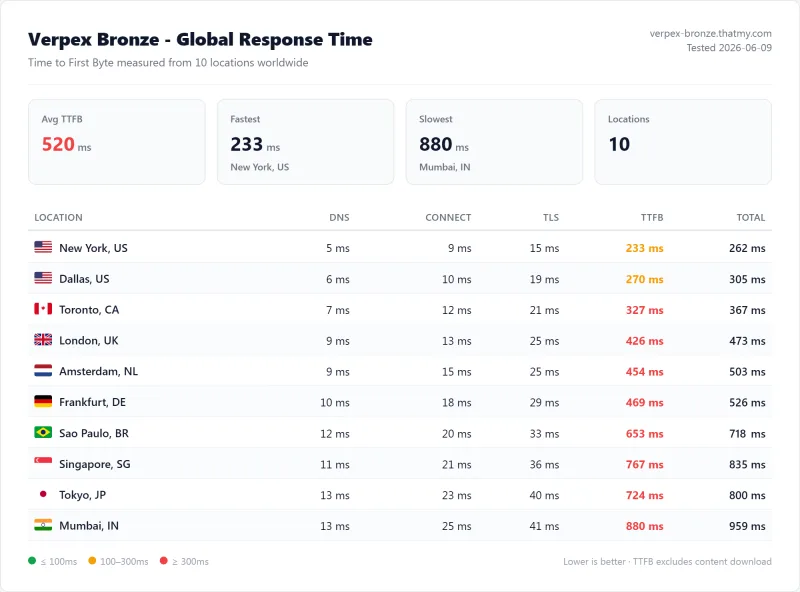Screen dimensions: 800x592
Task: Click the orange 100–300ms legend dot
Action: tap(92, 561)
